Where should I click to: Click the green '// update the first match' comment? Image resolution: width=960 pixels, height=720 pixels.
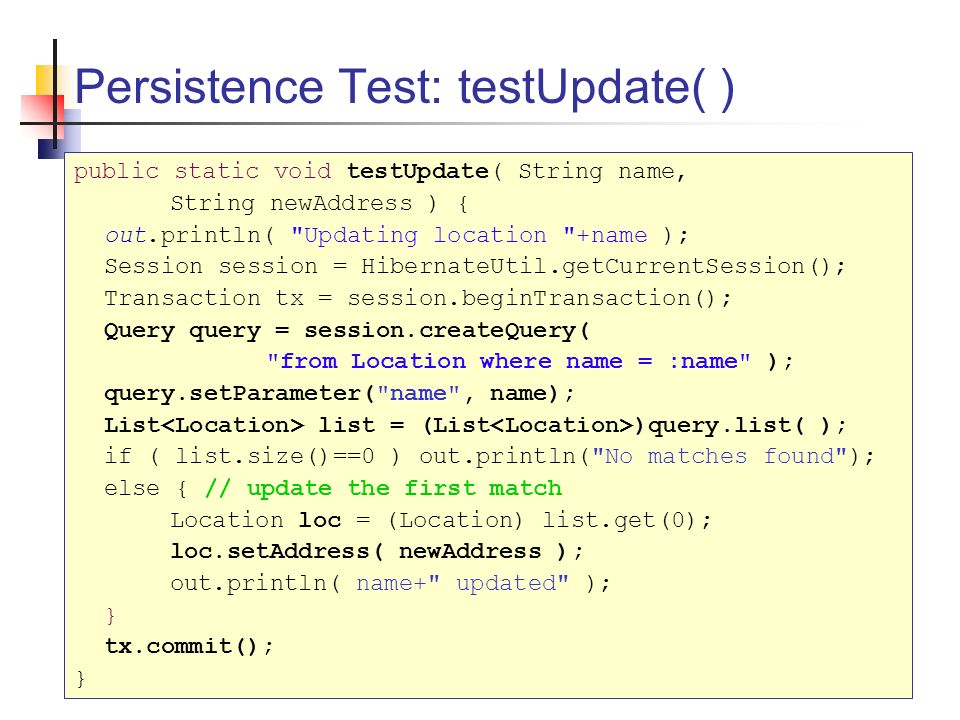tap(383, 488)
